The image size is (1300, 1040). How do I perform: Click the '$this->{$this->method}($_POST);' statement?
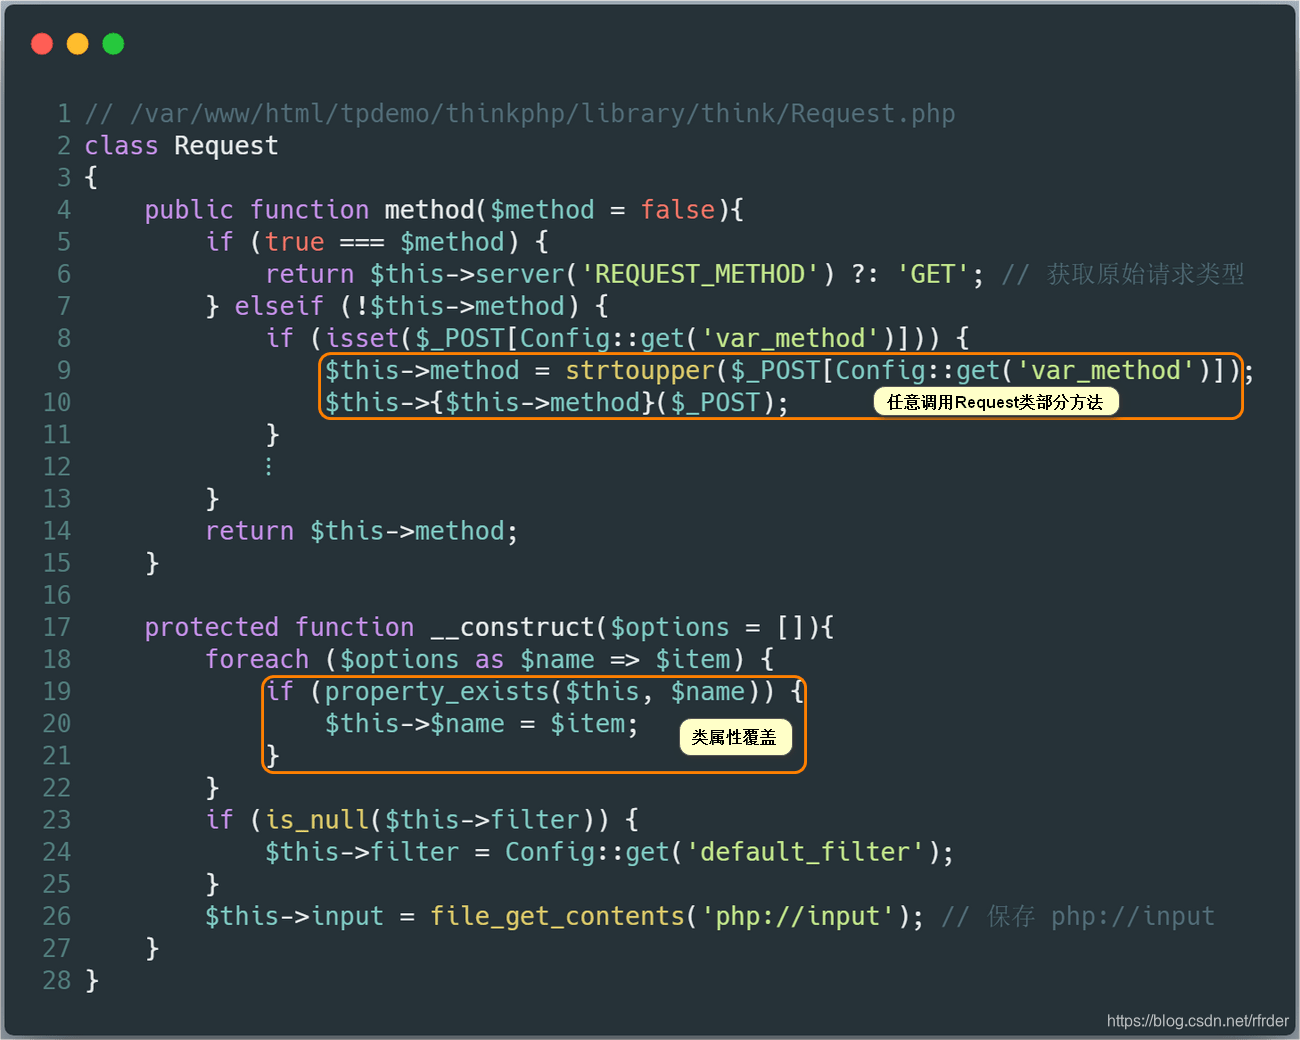point(557,403)
